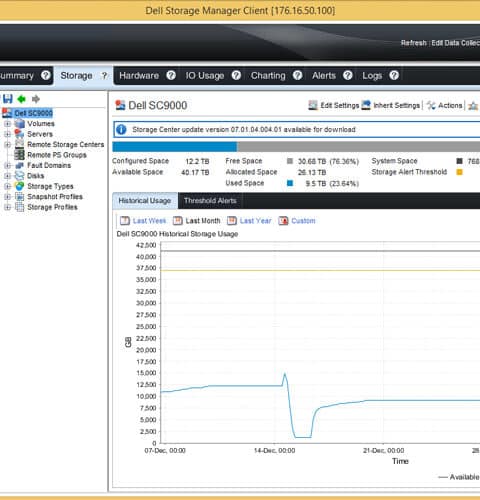
Task: Expand the Servers tree node
Action: [x=7, y=134]
